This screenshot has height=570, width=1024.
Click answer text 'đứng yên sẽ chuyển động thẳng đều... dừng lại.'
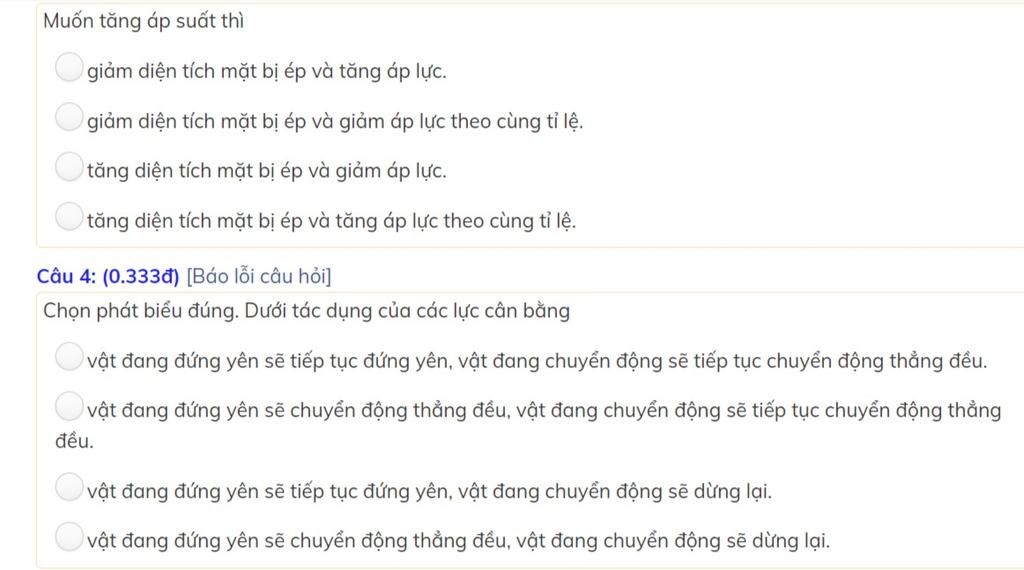click(x=458, y=541)
